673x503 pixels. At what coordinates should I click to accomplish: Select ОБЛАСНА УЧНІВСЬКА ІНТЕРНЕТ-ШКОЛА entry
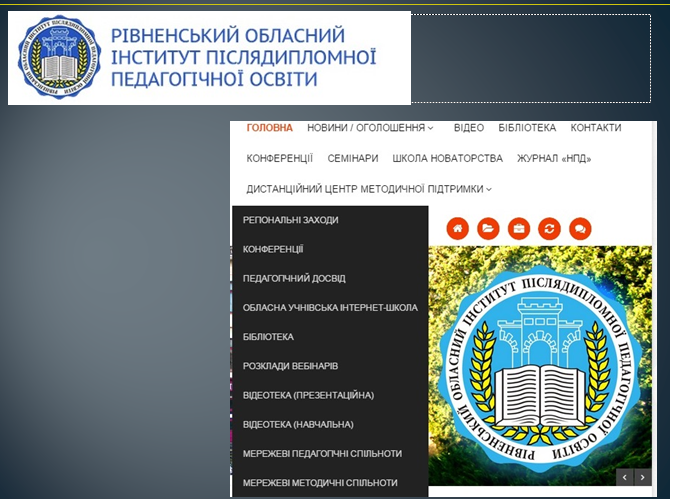coord(330,308)
